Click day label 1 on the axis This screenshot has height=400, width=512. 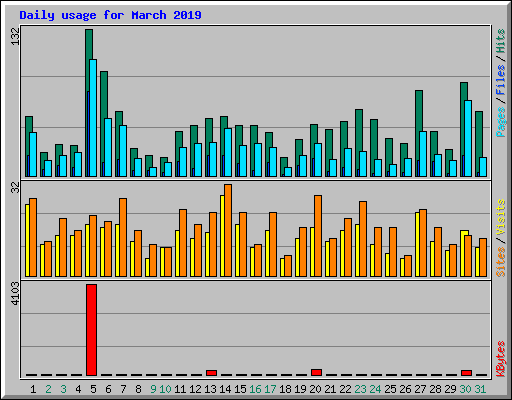click(33, 389)
